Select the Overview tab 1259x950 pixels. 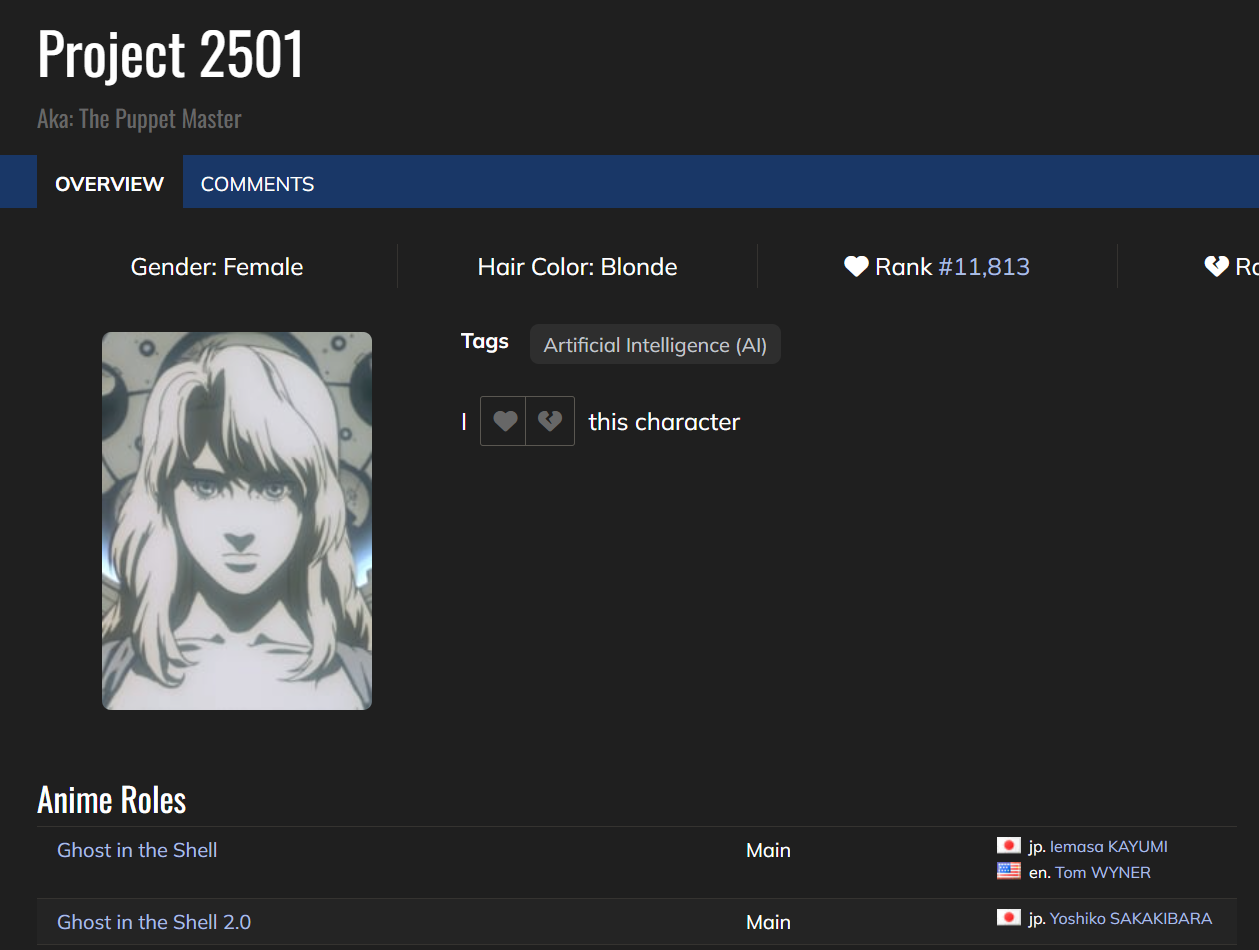[x=109, y=184]
